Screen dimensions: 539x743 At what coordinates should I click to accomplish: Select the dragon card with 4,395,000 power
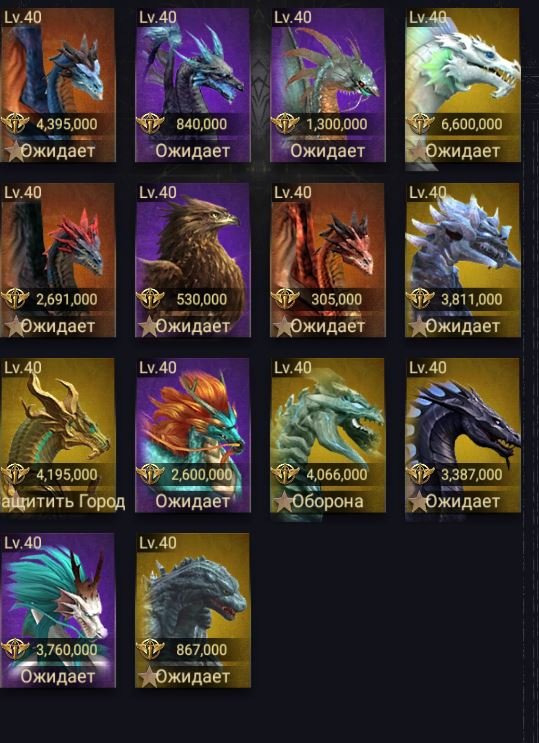[x=57, y=85]
